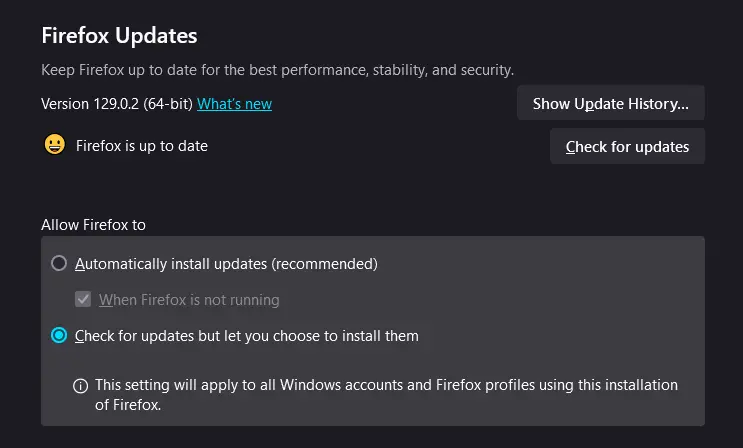Screen dimensions: 743x448
Task: Click the '(64-bit)' part of the version string
Action: (x=168, y=104)
